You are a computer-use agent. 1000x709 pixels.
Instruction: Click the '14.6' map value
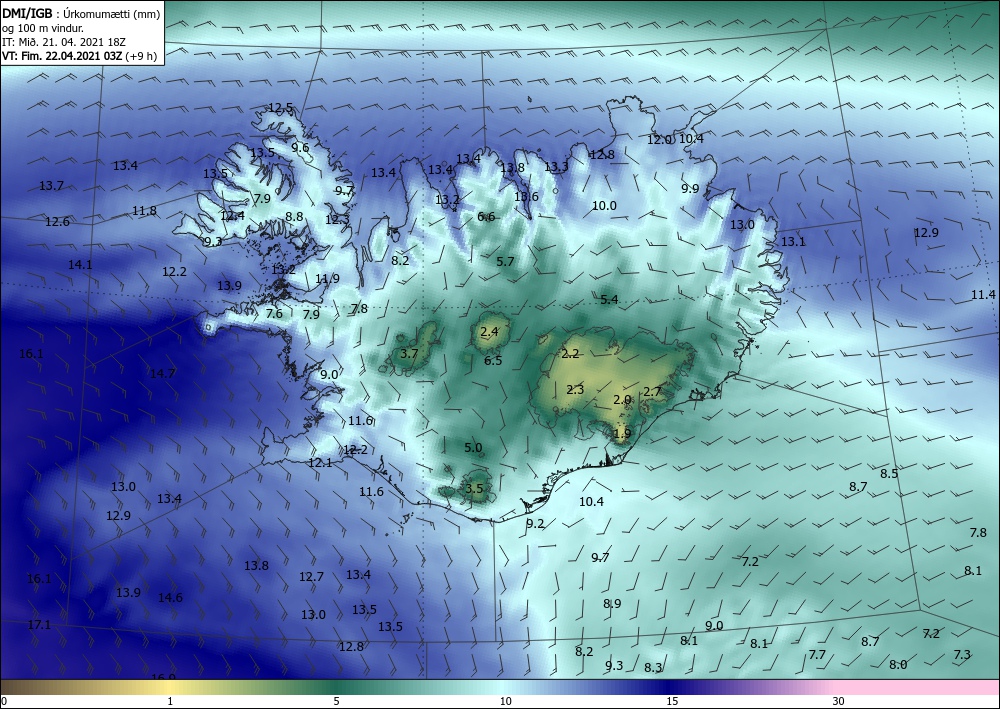(170, 597)
